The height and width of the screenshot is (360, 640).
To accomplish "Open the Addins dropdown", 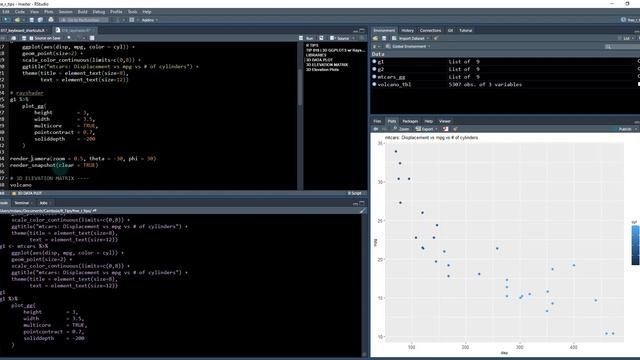I will click(149, 20).
